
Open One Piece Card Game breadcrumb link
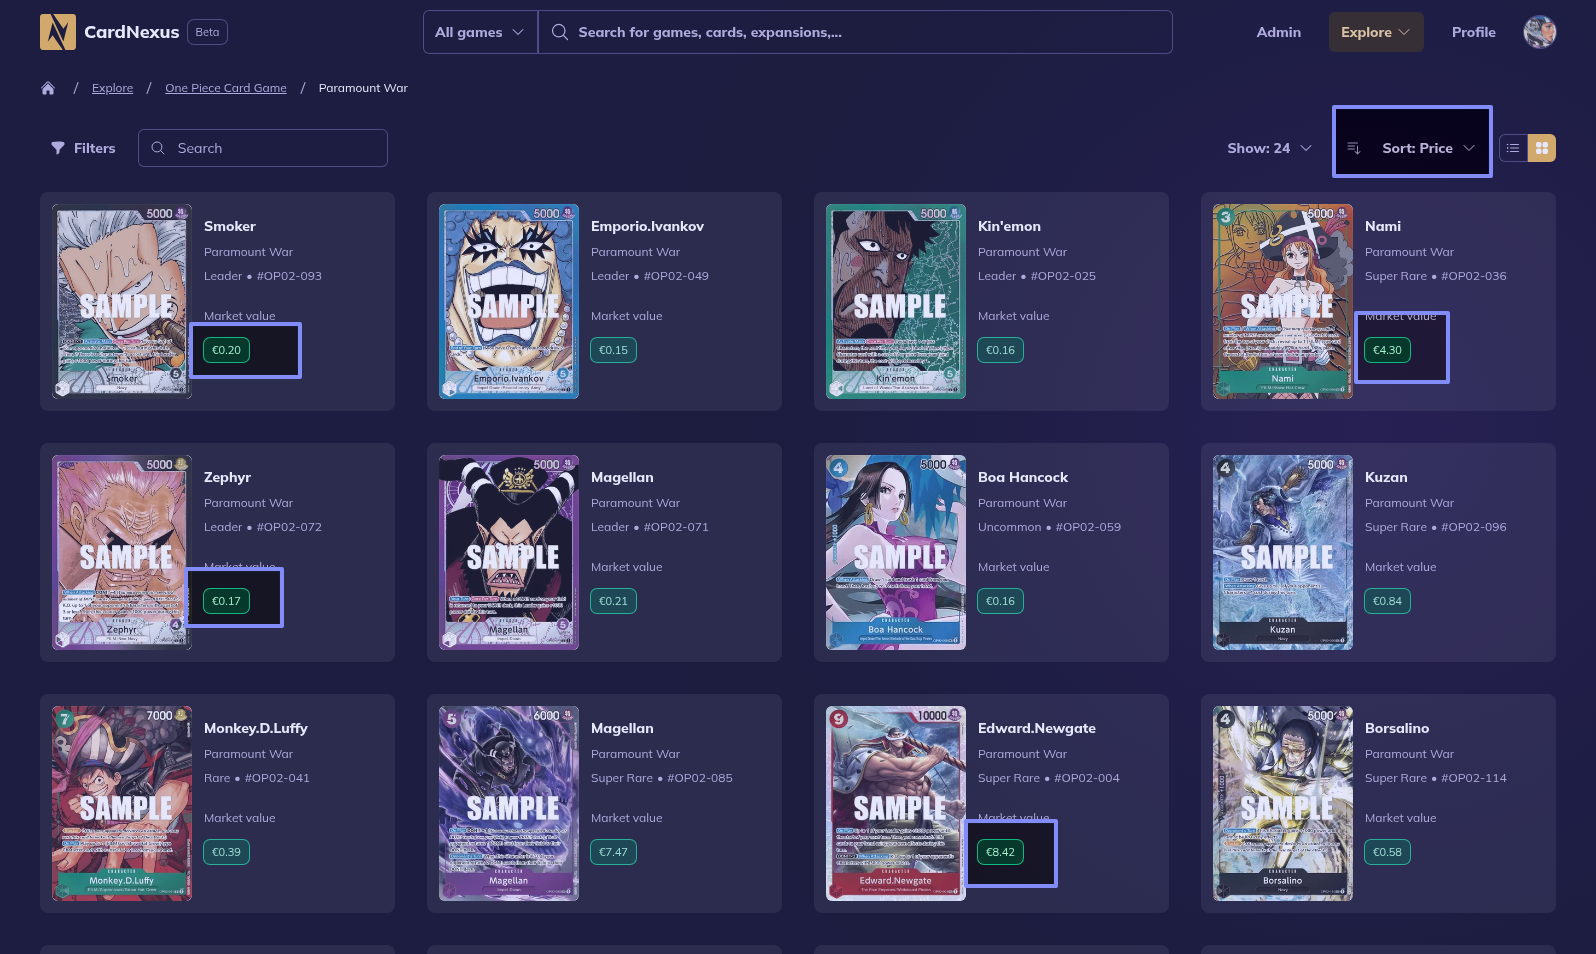point(226,88)
